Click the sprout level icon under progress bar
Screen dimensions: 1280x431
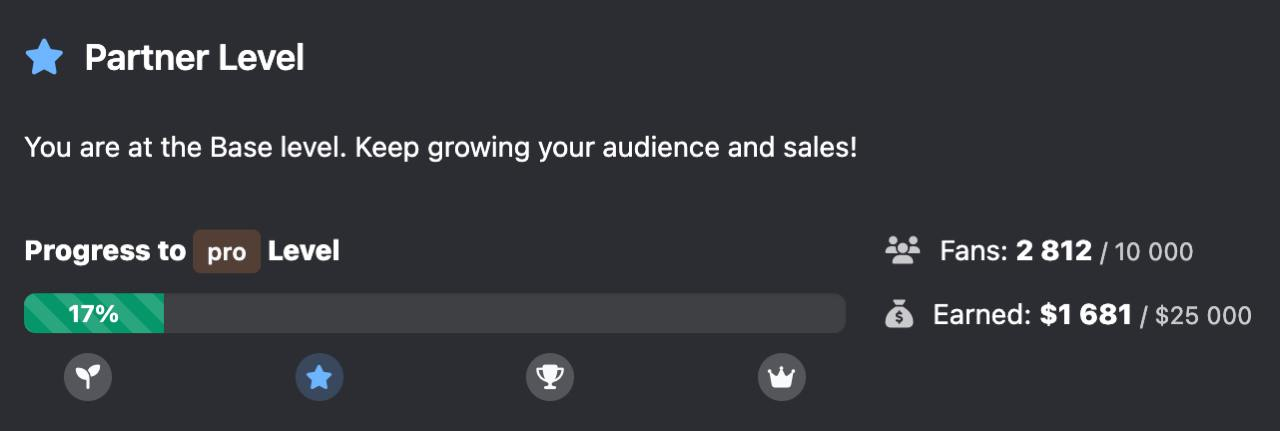(88, 377)
